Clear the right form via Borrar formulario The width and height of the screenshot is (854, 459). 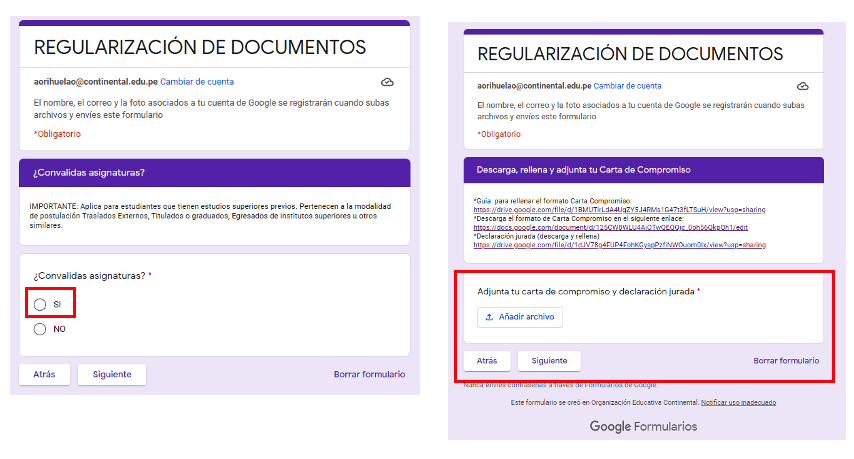pyautogui.click(x=786, y=361)
